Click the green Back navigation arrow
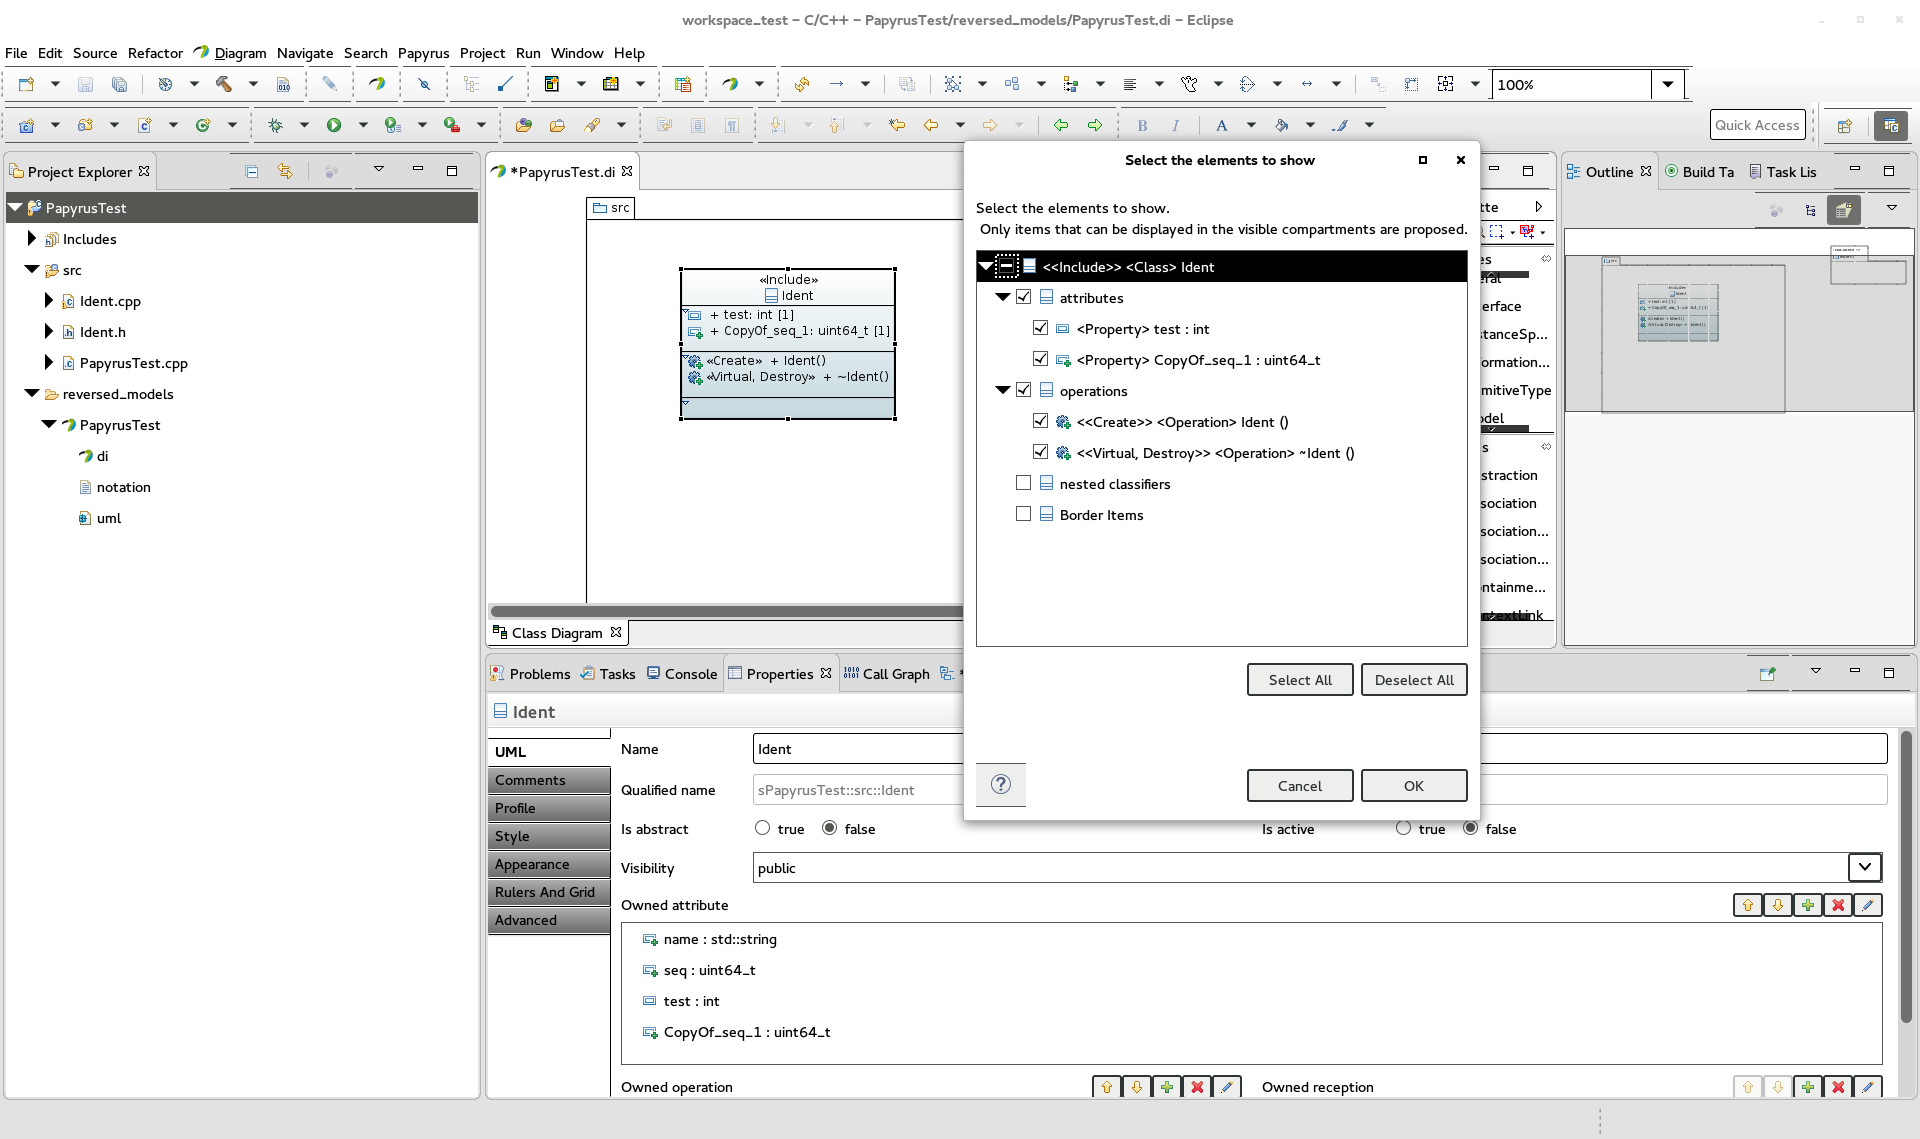This screenshot has width=1920, height=1139. click(1061, 125)
